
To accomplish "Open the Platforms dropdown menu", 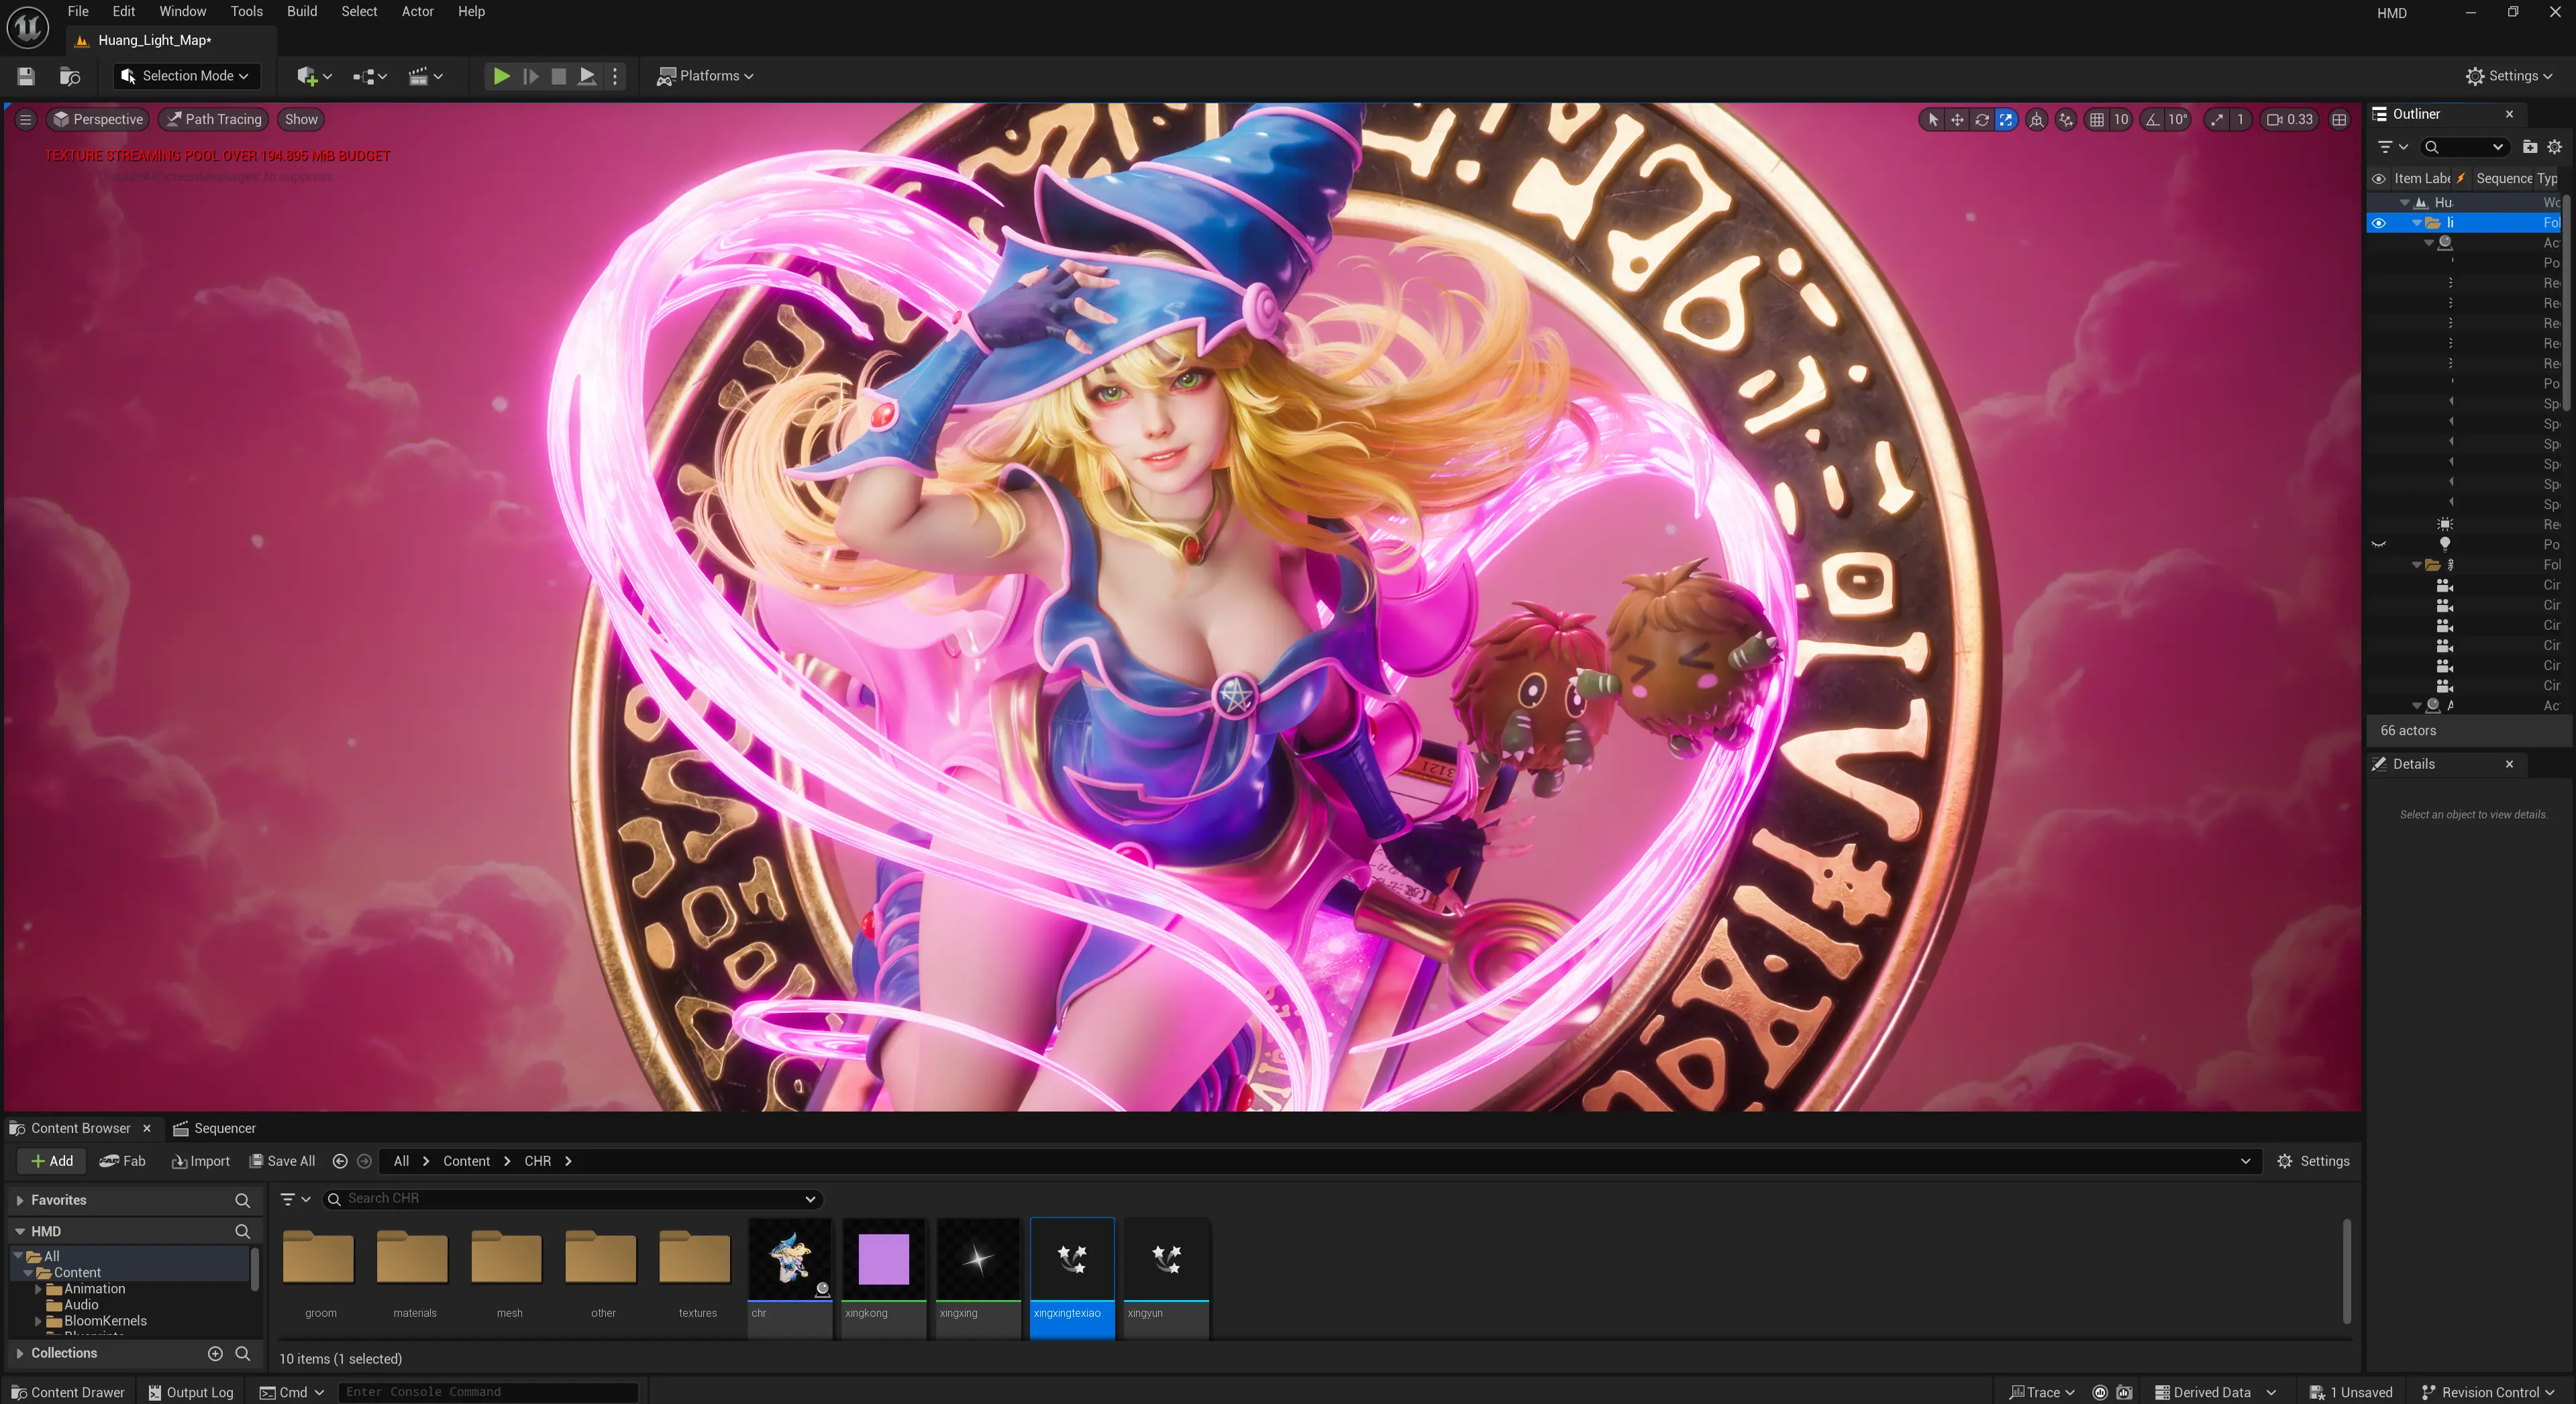I will pos(705,76).
